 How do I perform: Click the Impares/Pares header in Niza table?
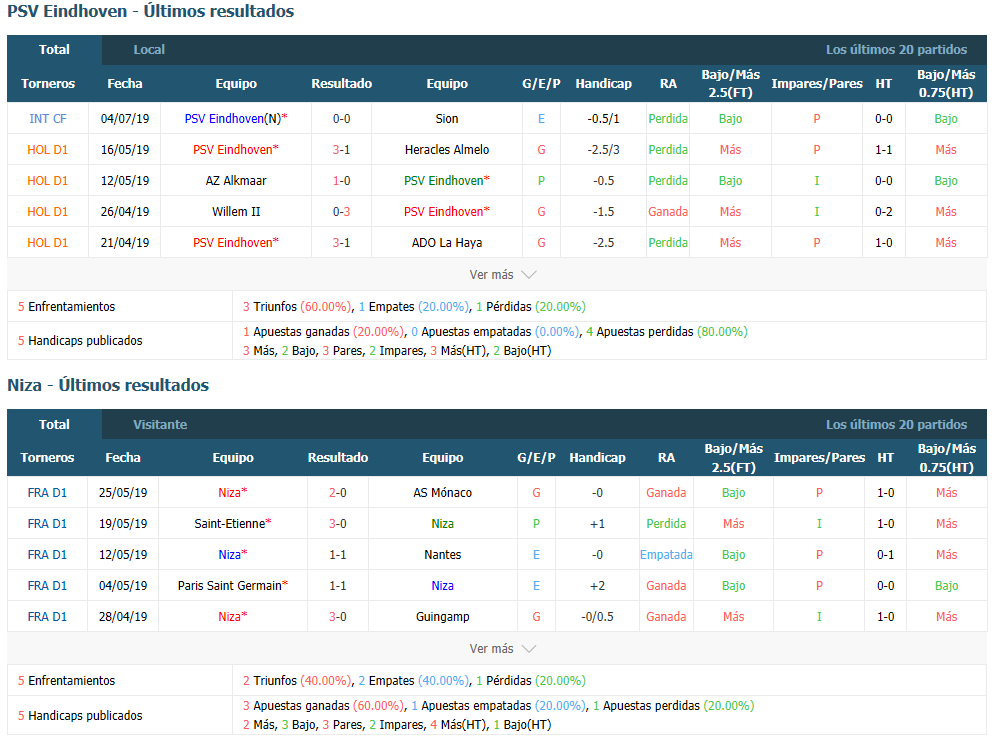click(x=819, y=458)
